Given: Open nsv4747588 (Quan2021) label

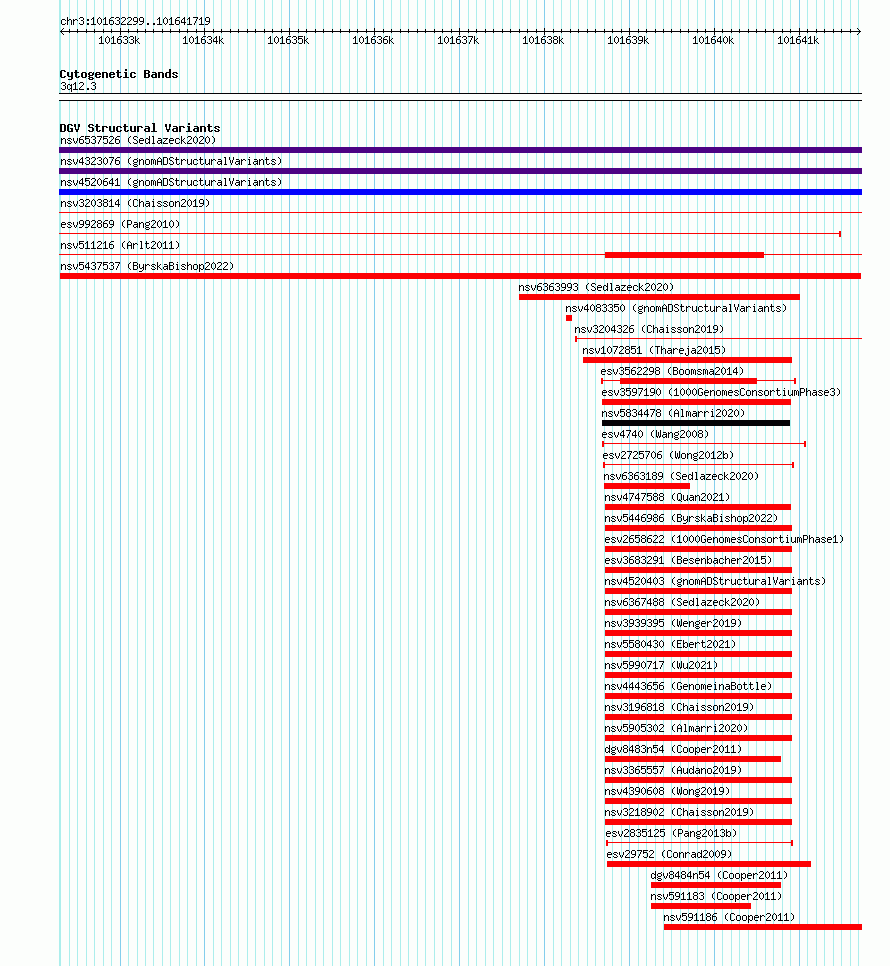Looking at the screenshot, I should [667, 497].
